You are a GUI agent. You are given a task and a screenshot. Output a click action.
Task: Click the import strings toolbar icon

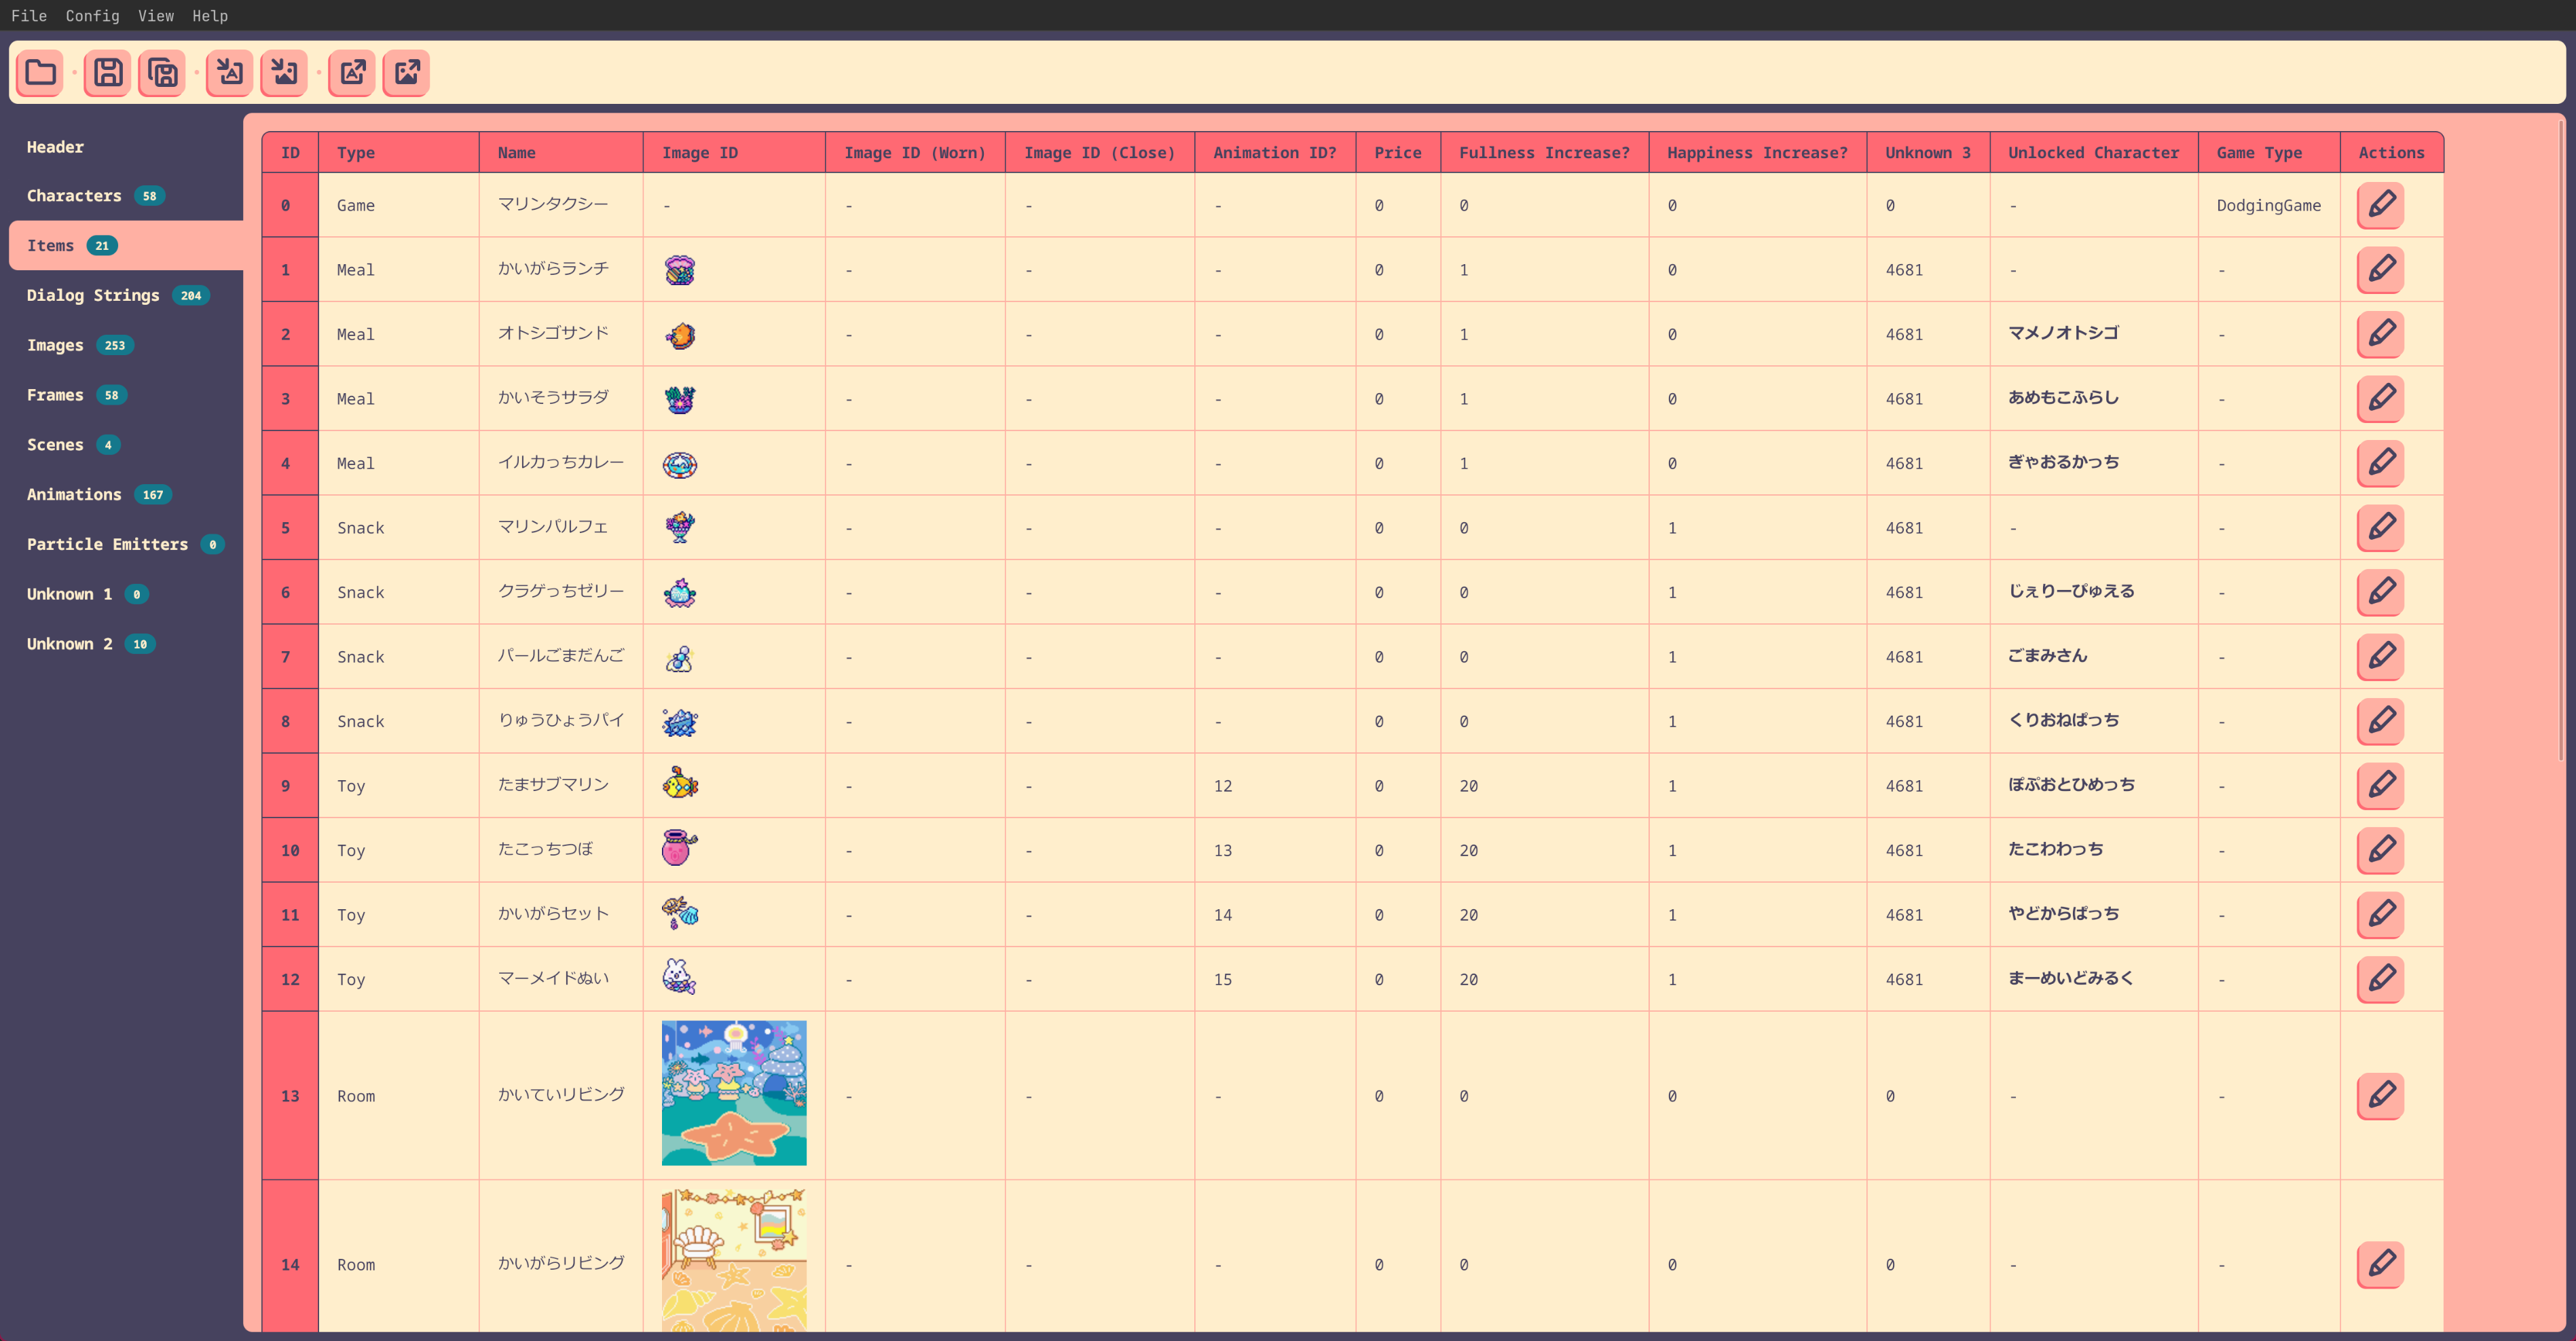(230, 73)
